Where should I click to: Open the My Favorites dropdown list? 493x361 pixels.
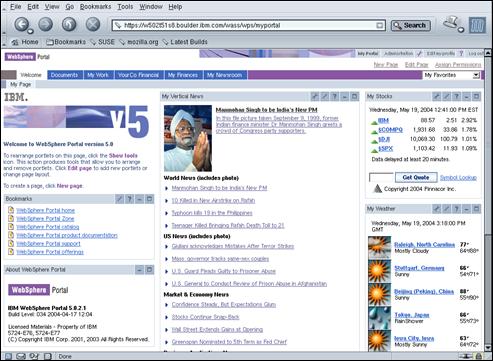click(476, 75)
